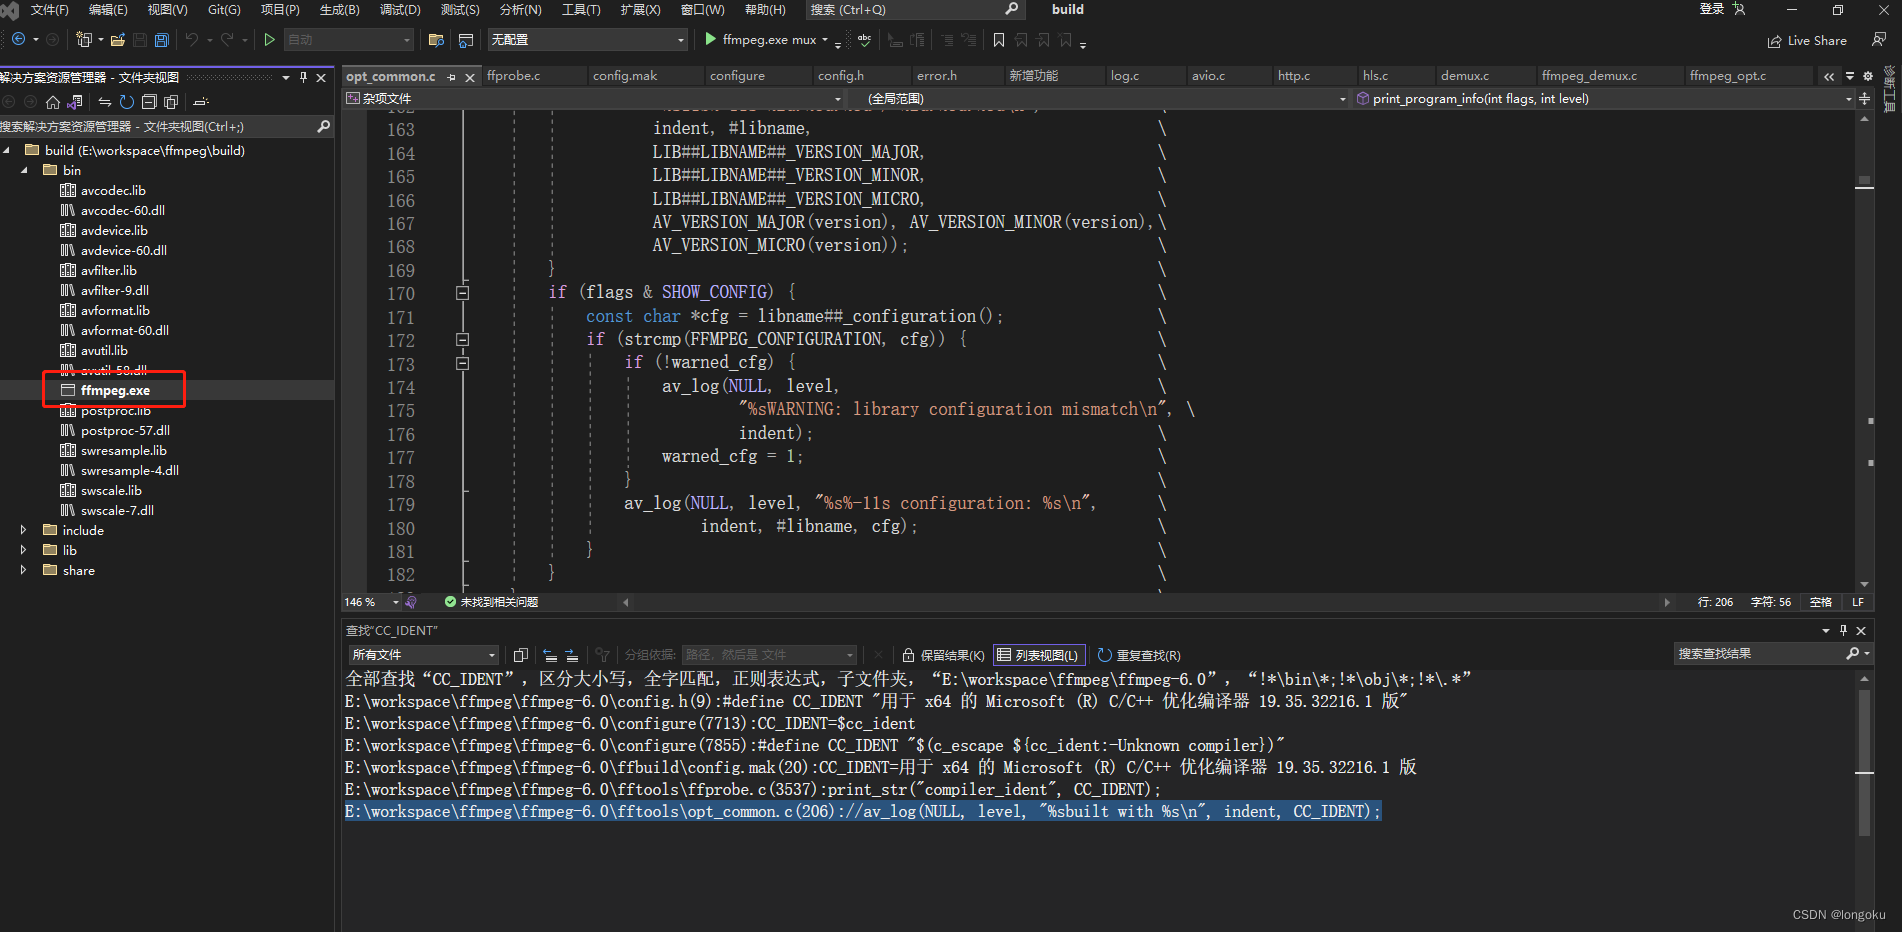Toggle a bookmark on the current line
This screenshot has height=932, width=1902.
[998, 41]
